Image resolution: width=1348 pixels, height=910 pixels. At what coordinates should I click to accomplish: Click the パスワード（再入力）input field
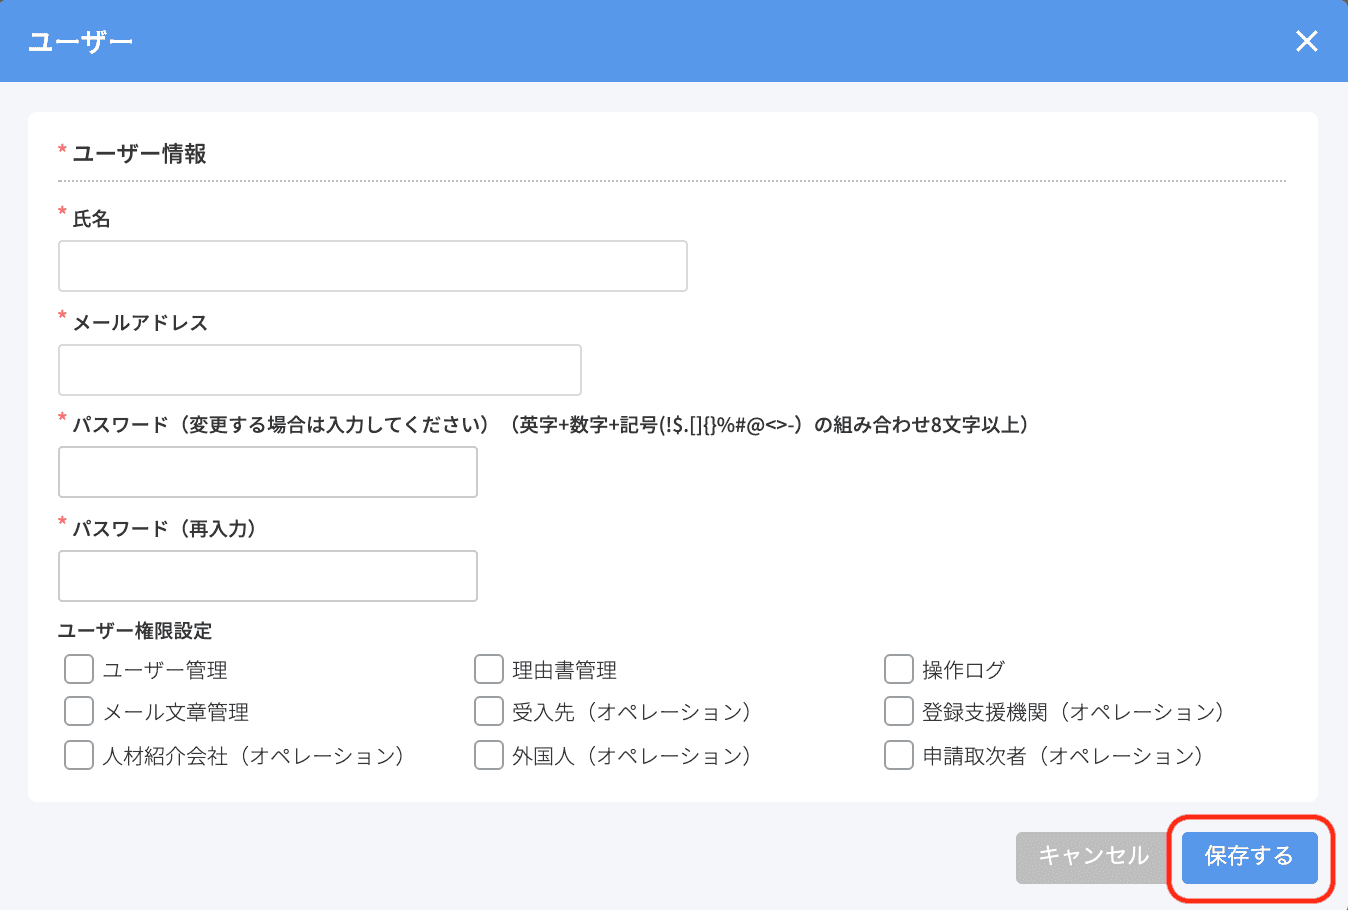coord(267,576)
